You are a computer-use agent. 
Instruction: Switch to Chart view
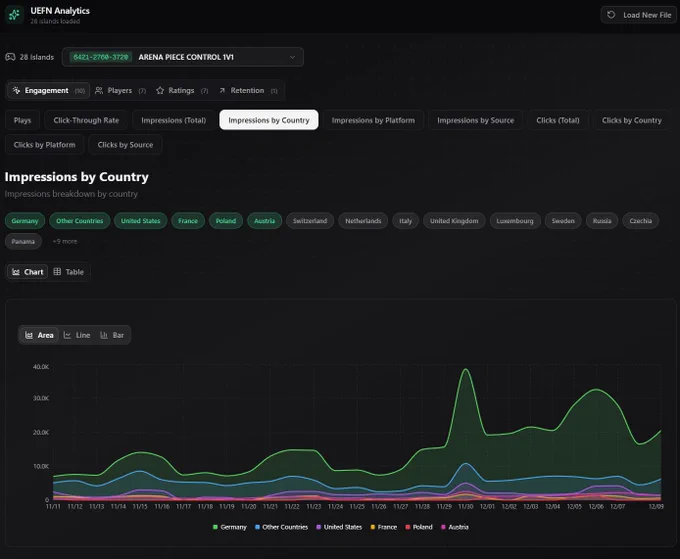[28, 272]
